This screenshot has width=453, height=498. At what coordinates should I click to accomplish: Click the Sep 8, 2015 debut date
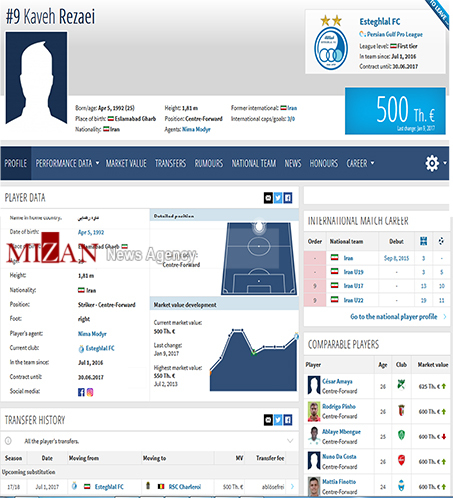point(396,258)
